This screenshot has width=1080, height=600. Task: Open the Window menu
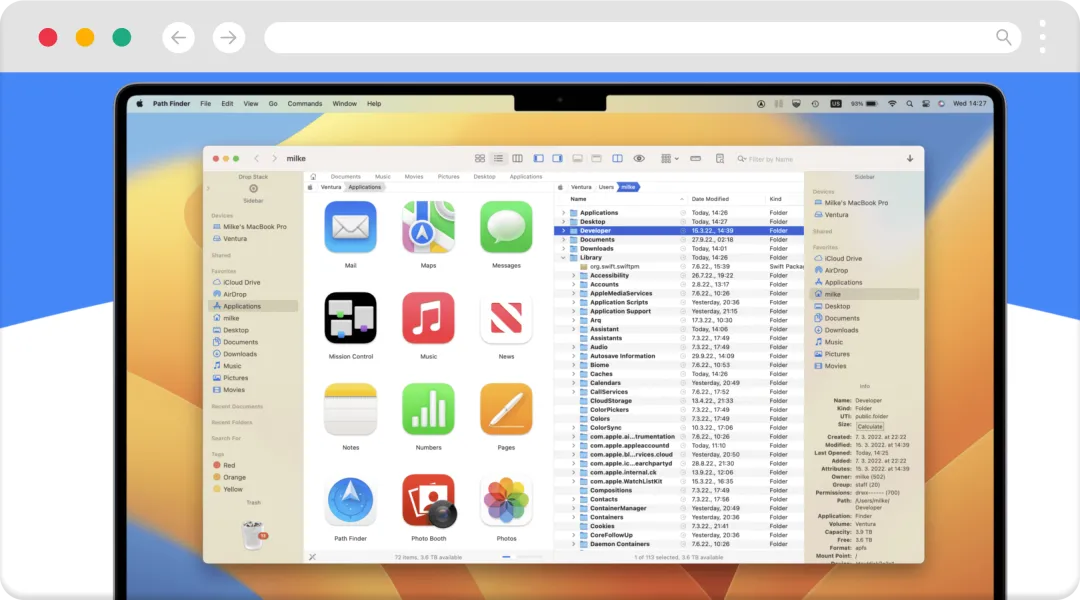coord(344,103)
